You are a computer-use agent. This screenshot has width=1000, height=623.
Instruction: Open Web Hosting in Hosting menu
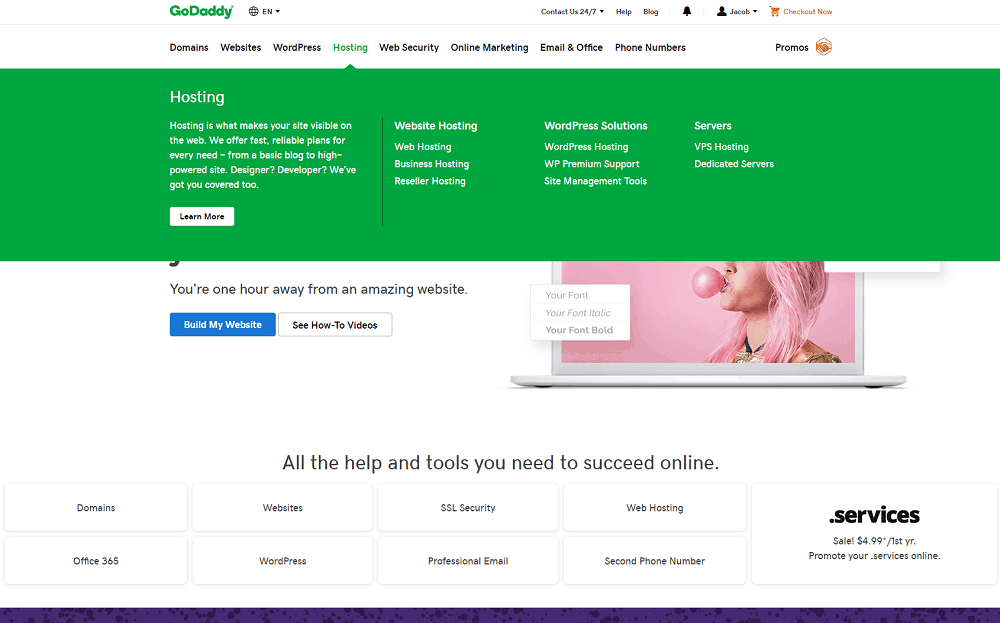(x=423, y=147)
